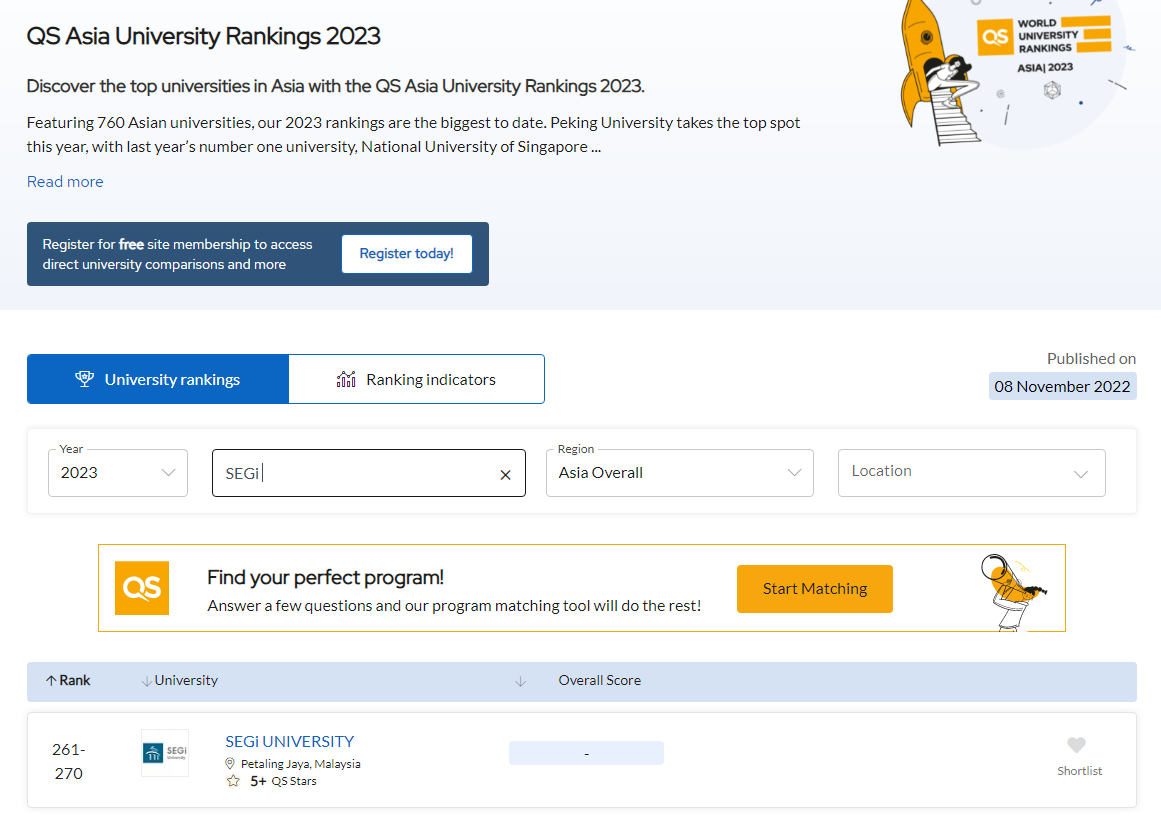Click the SEGi overall score dash bar
This screenshot has height=824, width=1161.
coord(586,753)
